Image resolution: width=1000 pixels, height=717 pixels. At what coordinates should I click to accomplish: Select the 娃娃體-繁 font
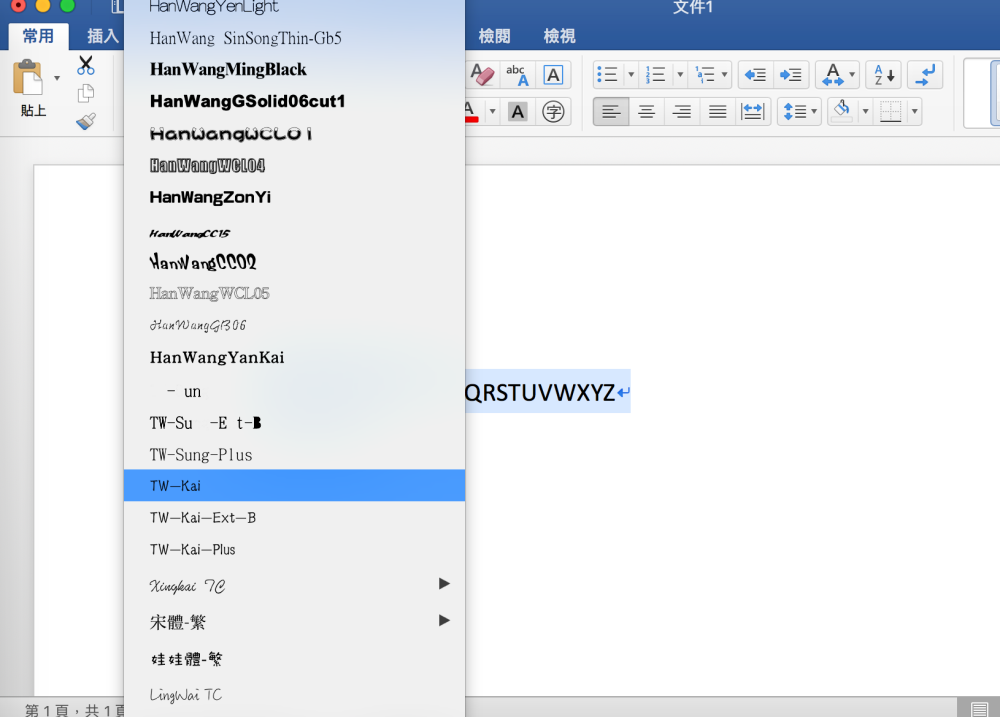coord(294,658)
